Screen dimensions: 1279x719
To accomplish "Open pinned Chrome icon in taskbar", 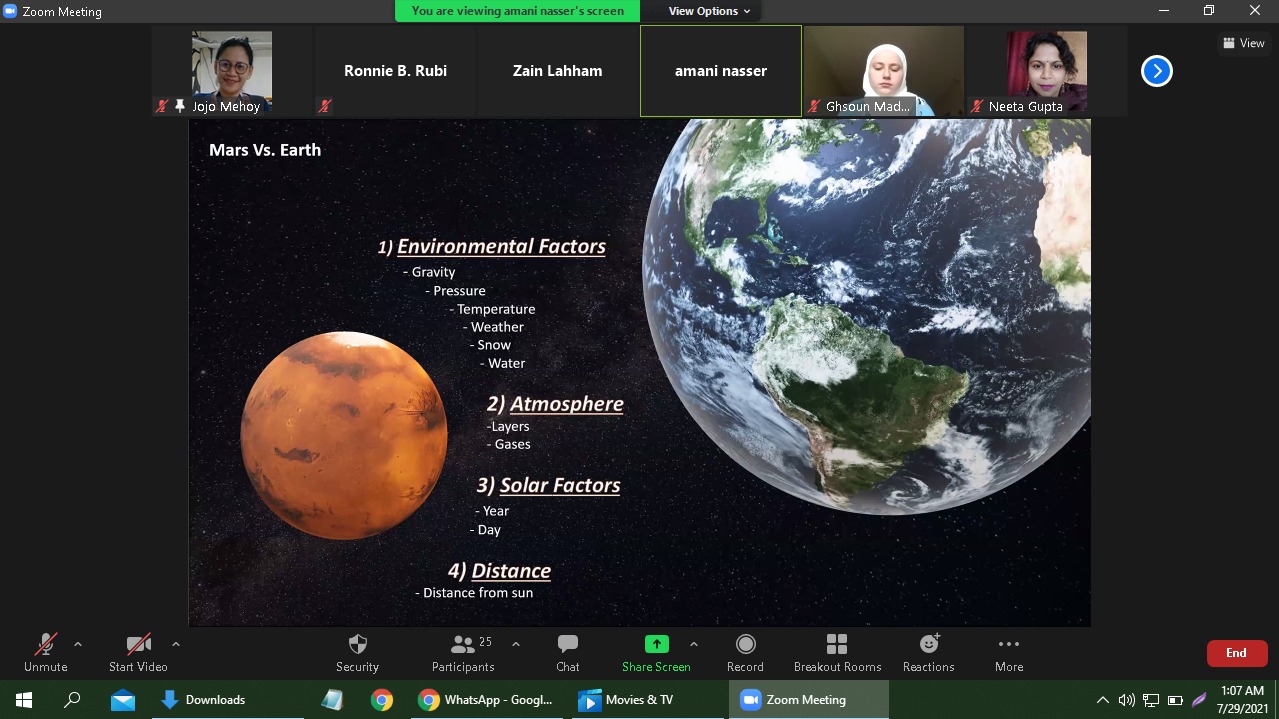I will 382,700.
